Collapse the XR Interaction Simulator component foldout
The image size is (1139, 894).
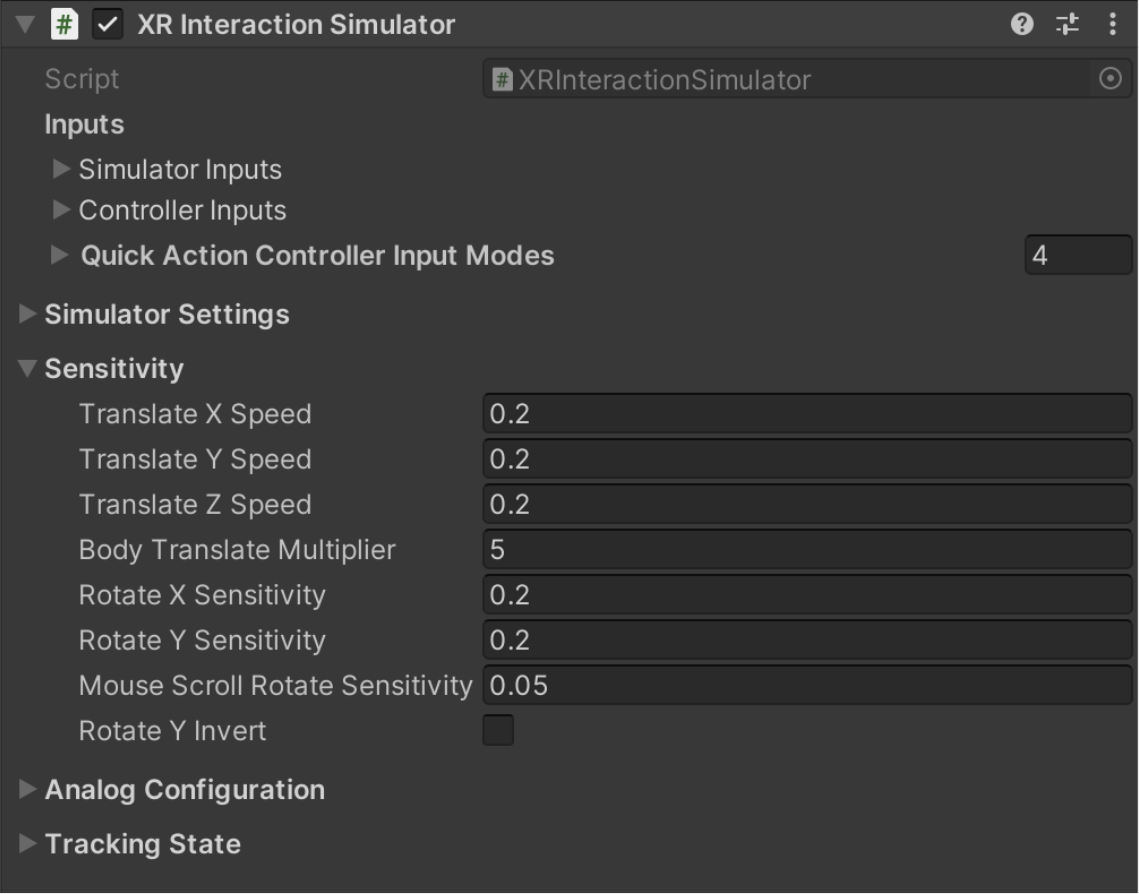[x=25, y=25]
